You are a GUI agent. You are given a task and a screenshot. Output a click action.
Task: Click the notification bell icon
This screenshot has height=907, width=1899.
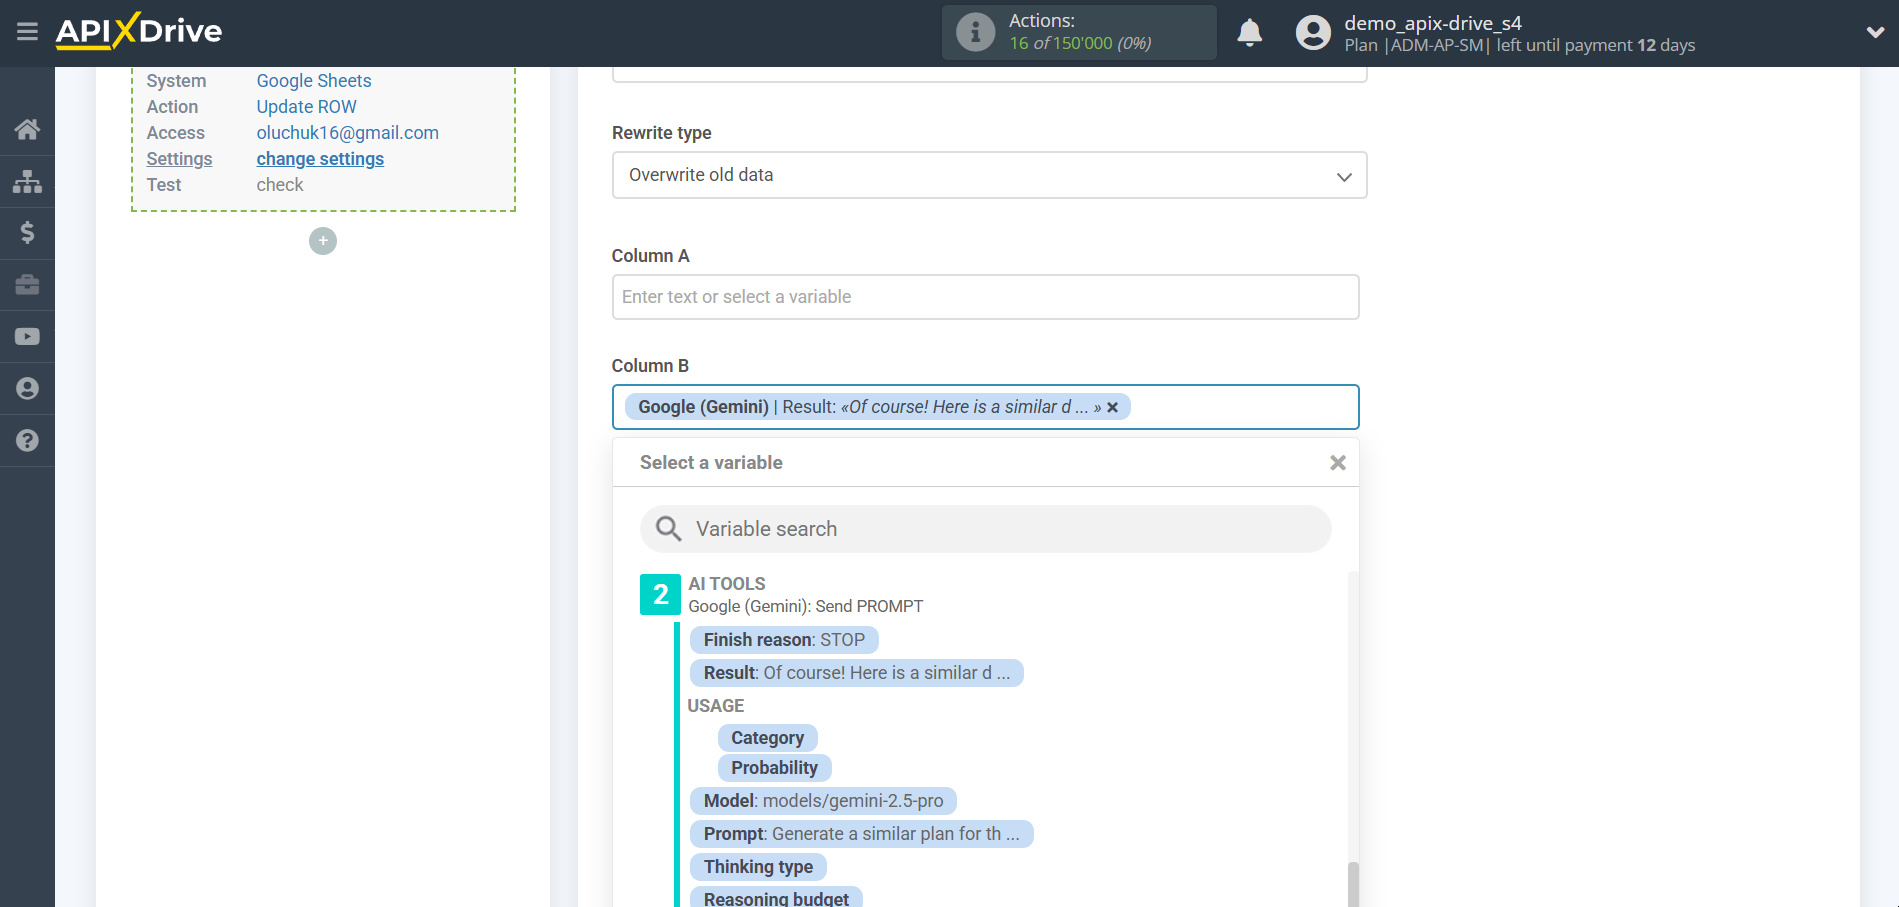(x=1249, y=33)
